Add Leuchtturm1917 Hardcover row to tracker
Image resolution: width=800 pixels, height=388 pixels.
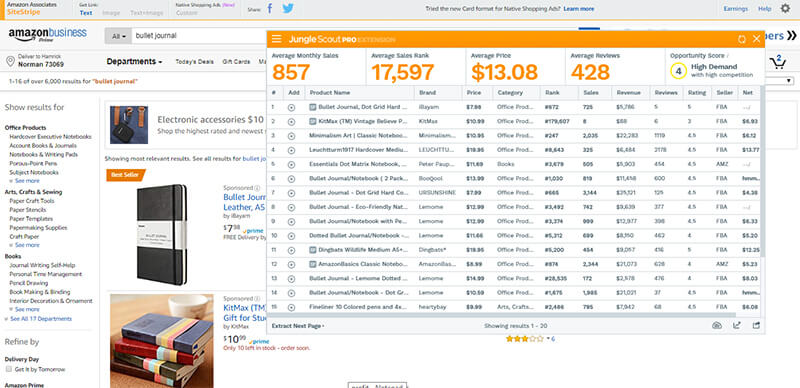(x=291, y=150)
